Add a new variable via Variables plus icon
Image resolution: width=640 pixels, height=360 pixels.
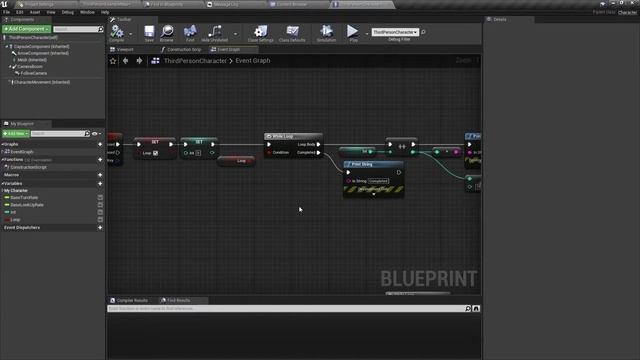point(100,184)
